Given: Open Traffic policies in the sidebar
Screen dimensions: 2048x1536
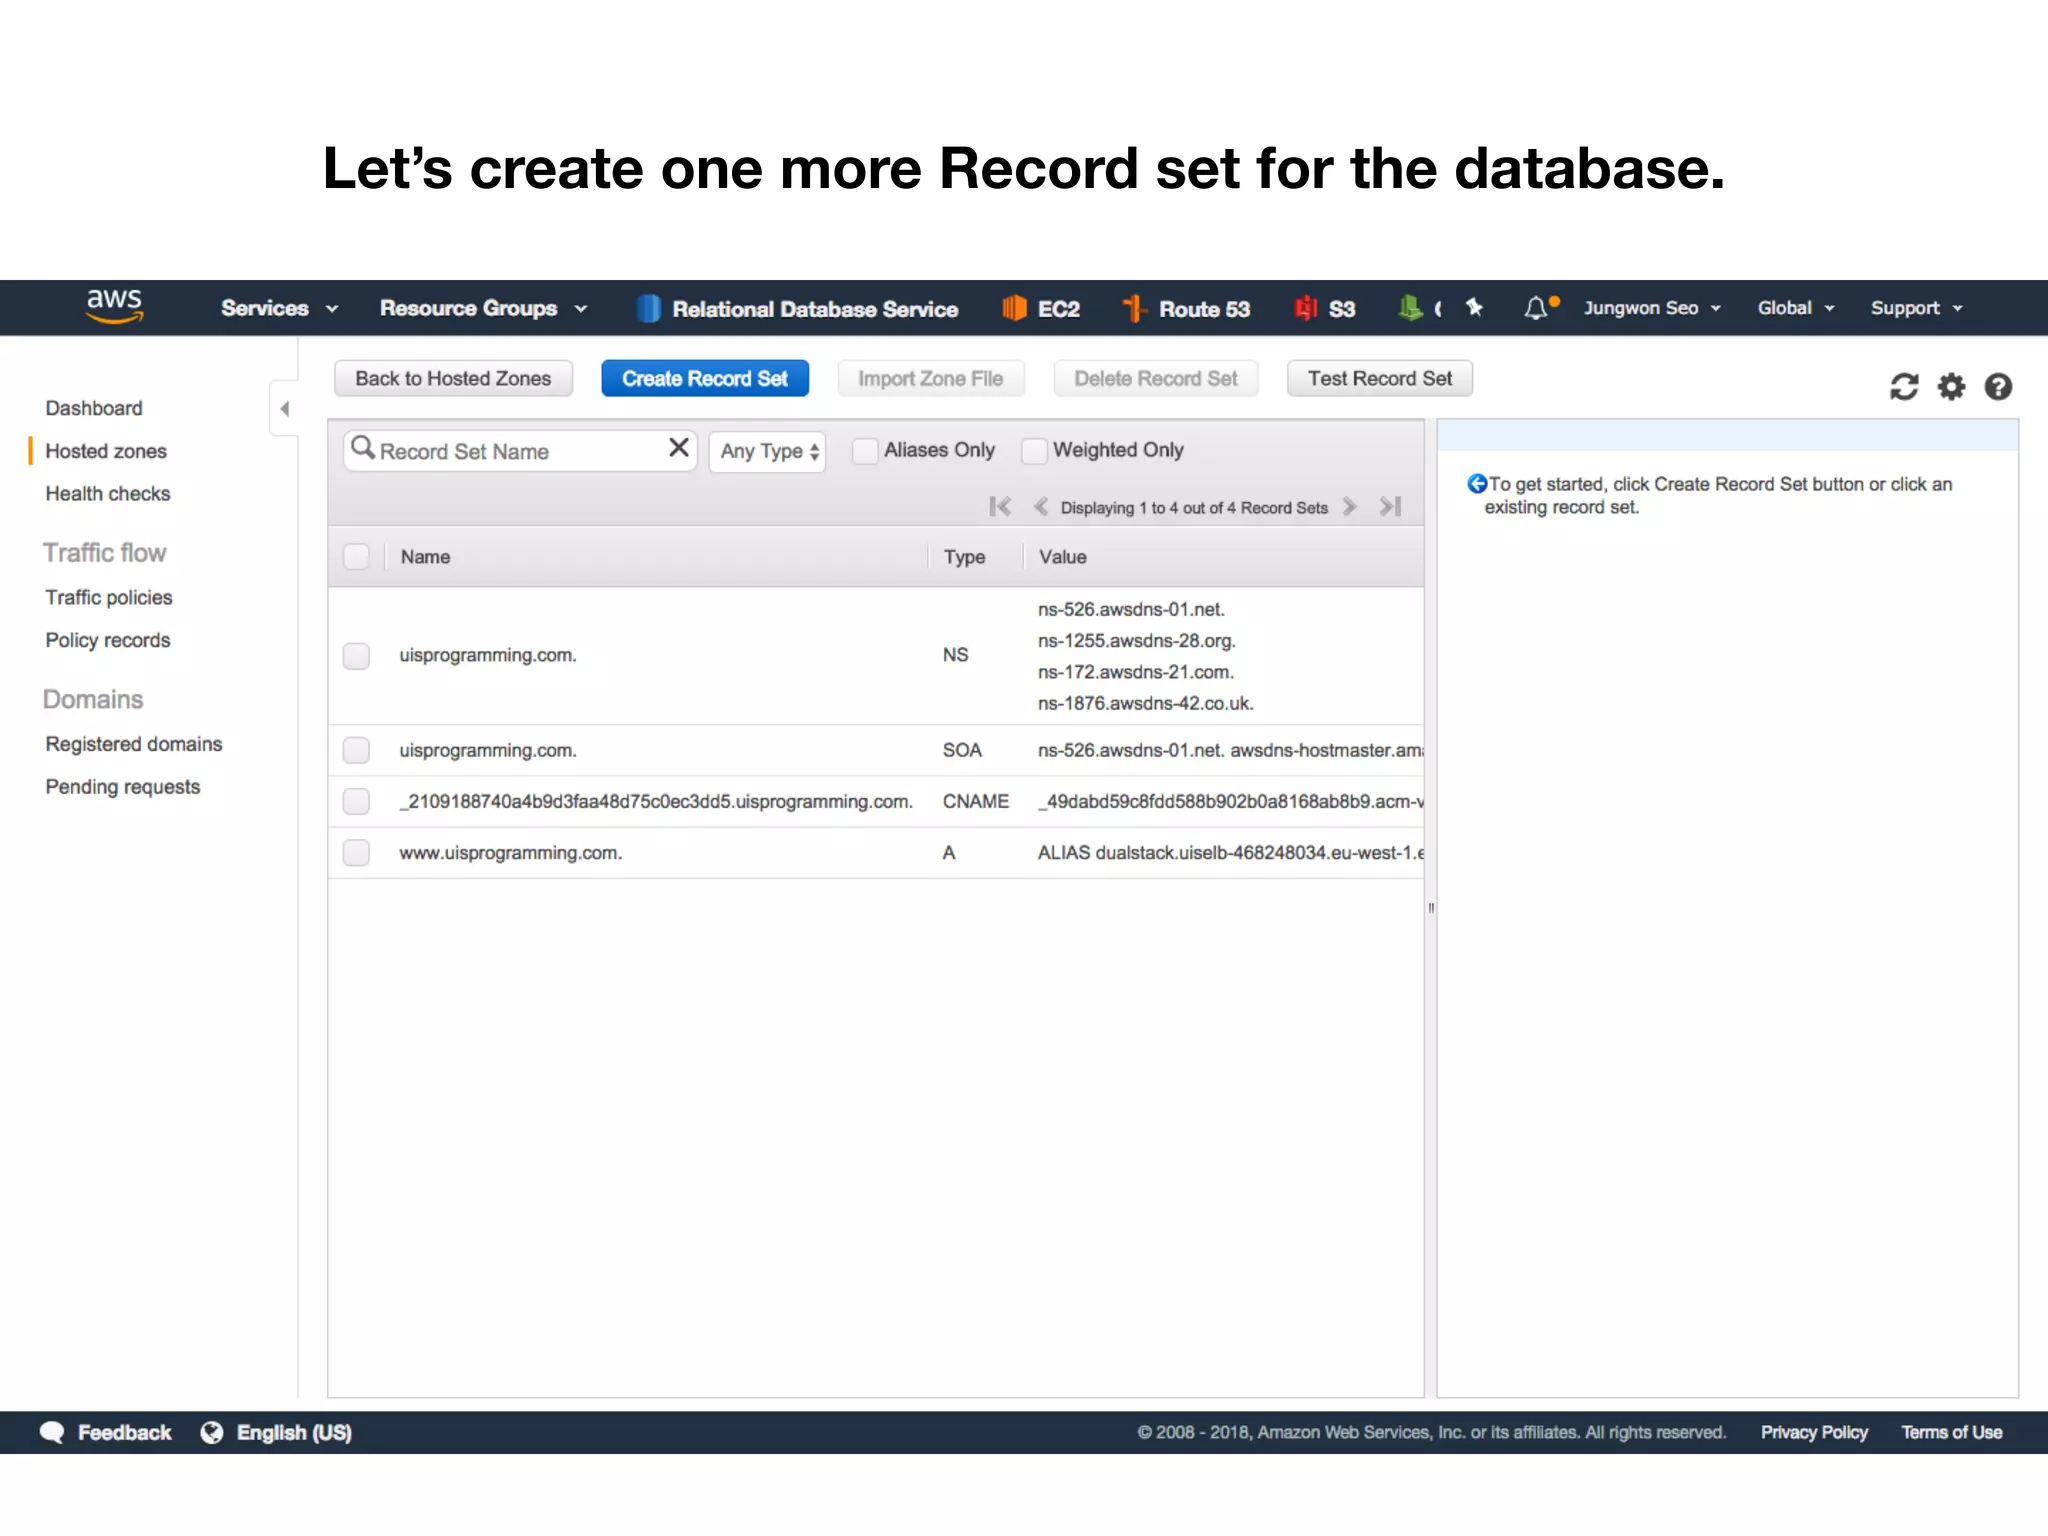Looking at the screenshot, I should coord(109,597).
